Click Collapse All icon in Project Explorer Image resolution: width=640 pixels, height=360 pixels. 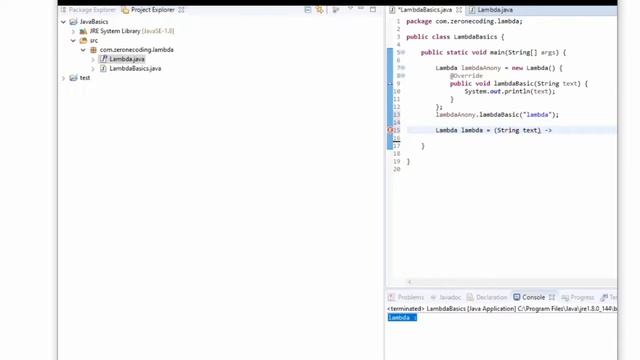click(x=308, y=10)
